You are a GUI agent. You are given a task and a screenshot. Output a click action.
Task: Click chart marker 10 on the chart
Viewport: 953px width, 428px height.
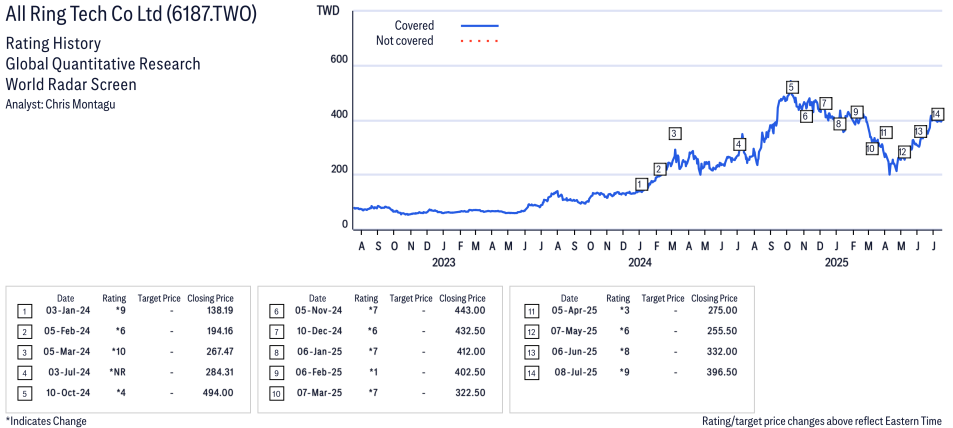point(872,148)
